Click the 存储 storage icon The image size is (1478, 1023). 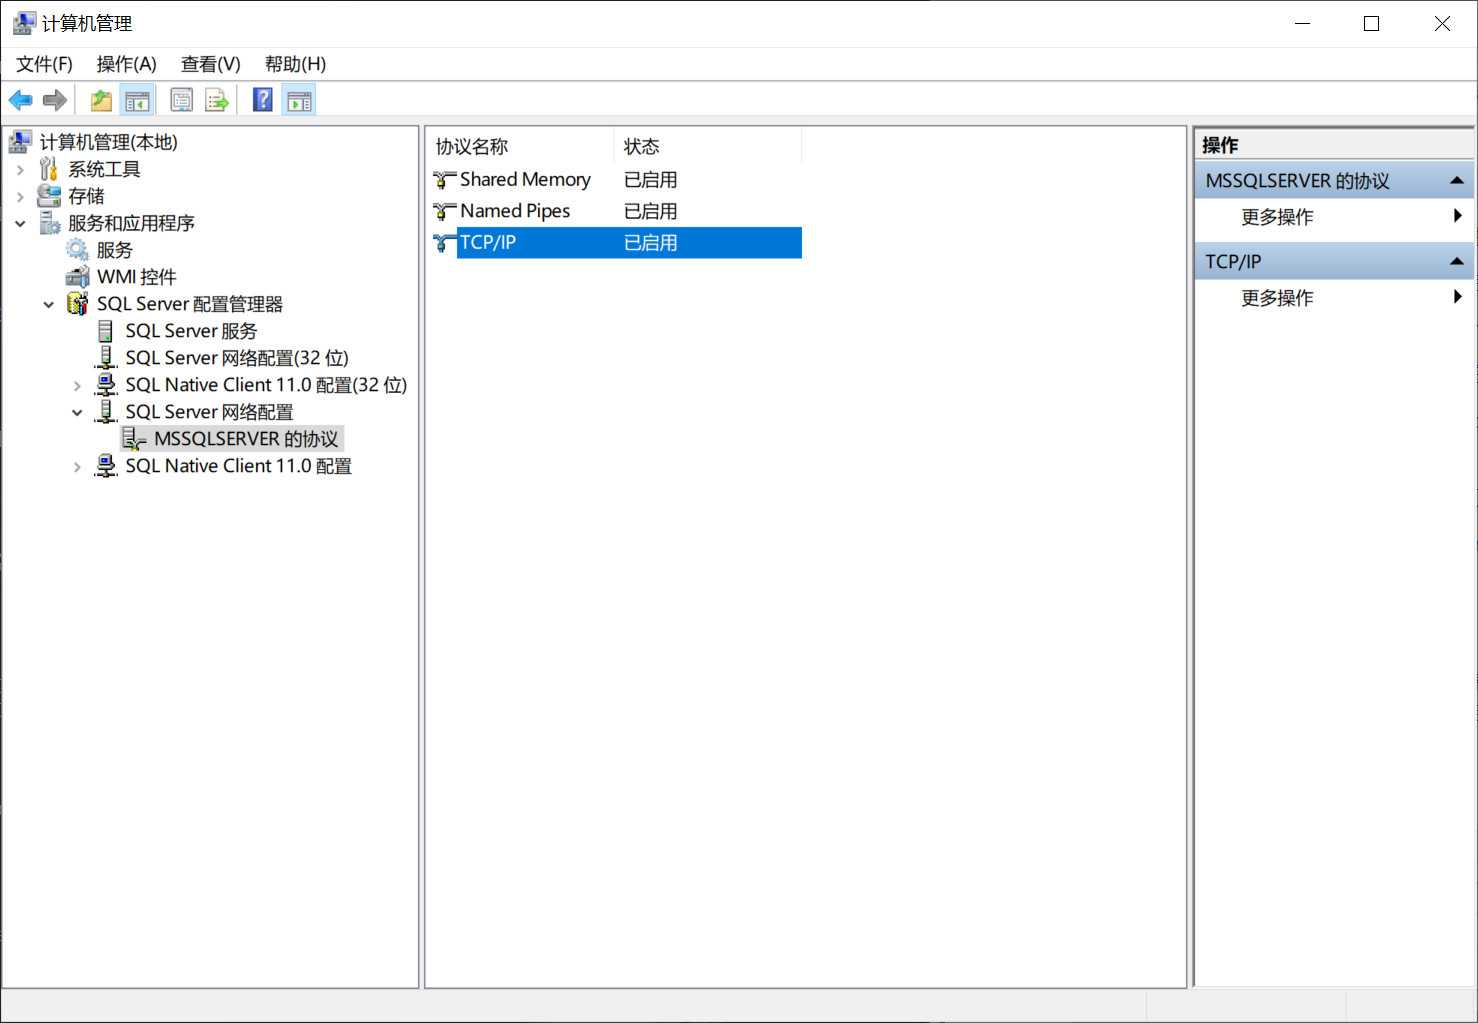[49, 196]
